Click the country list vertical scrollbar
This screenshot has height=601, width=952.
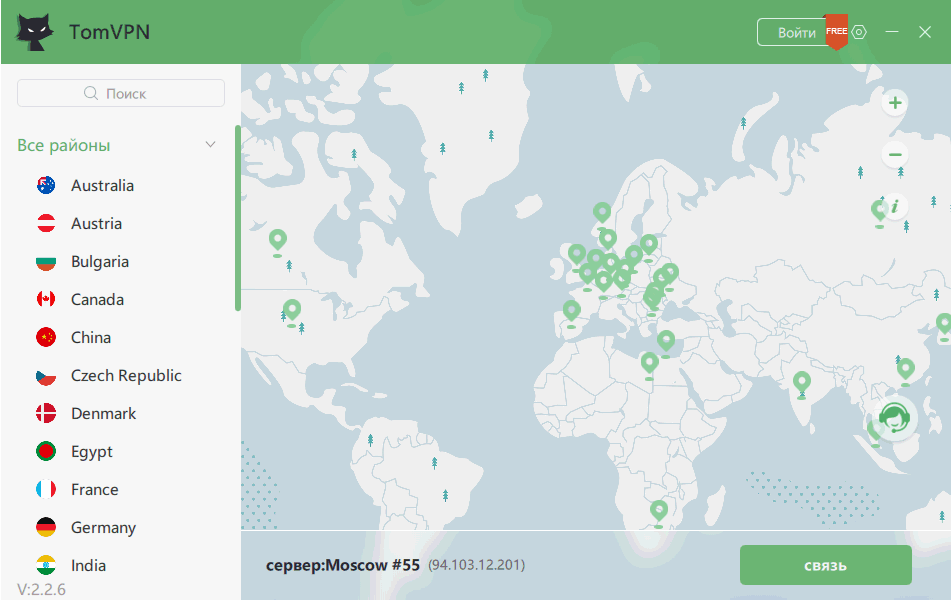point(238,218)
